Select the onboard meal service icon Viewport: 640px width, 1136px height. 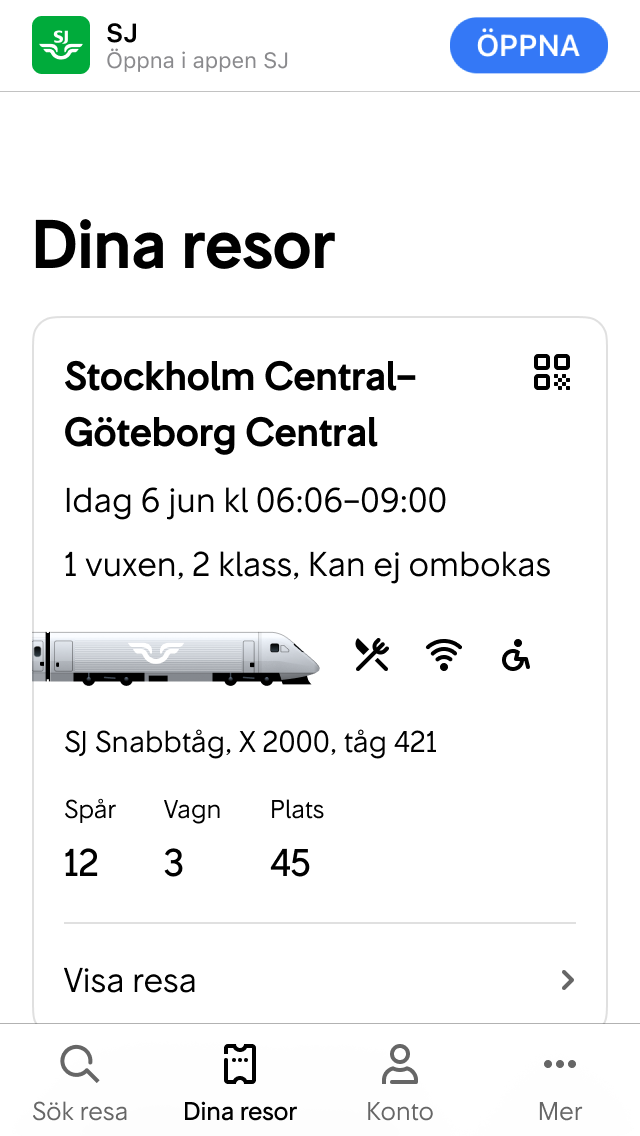pos(373,653)
